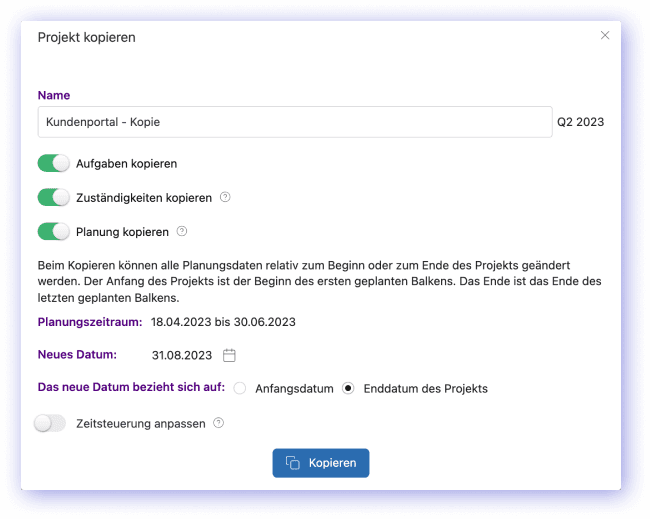
Task: Click the Zeitsteuerung anpassen label text
Action: (x=140, y=423)
